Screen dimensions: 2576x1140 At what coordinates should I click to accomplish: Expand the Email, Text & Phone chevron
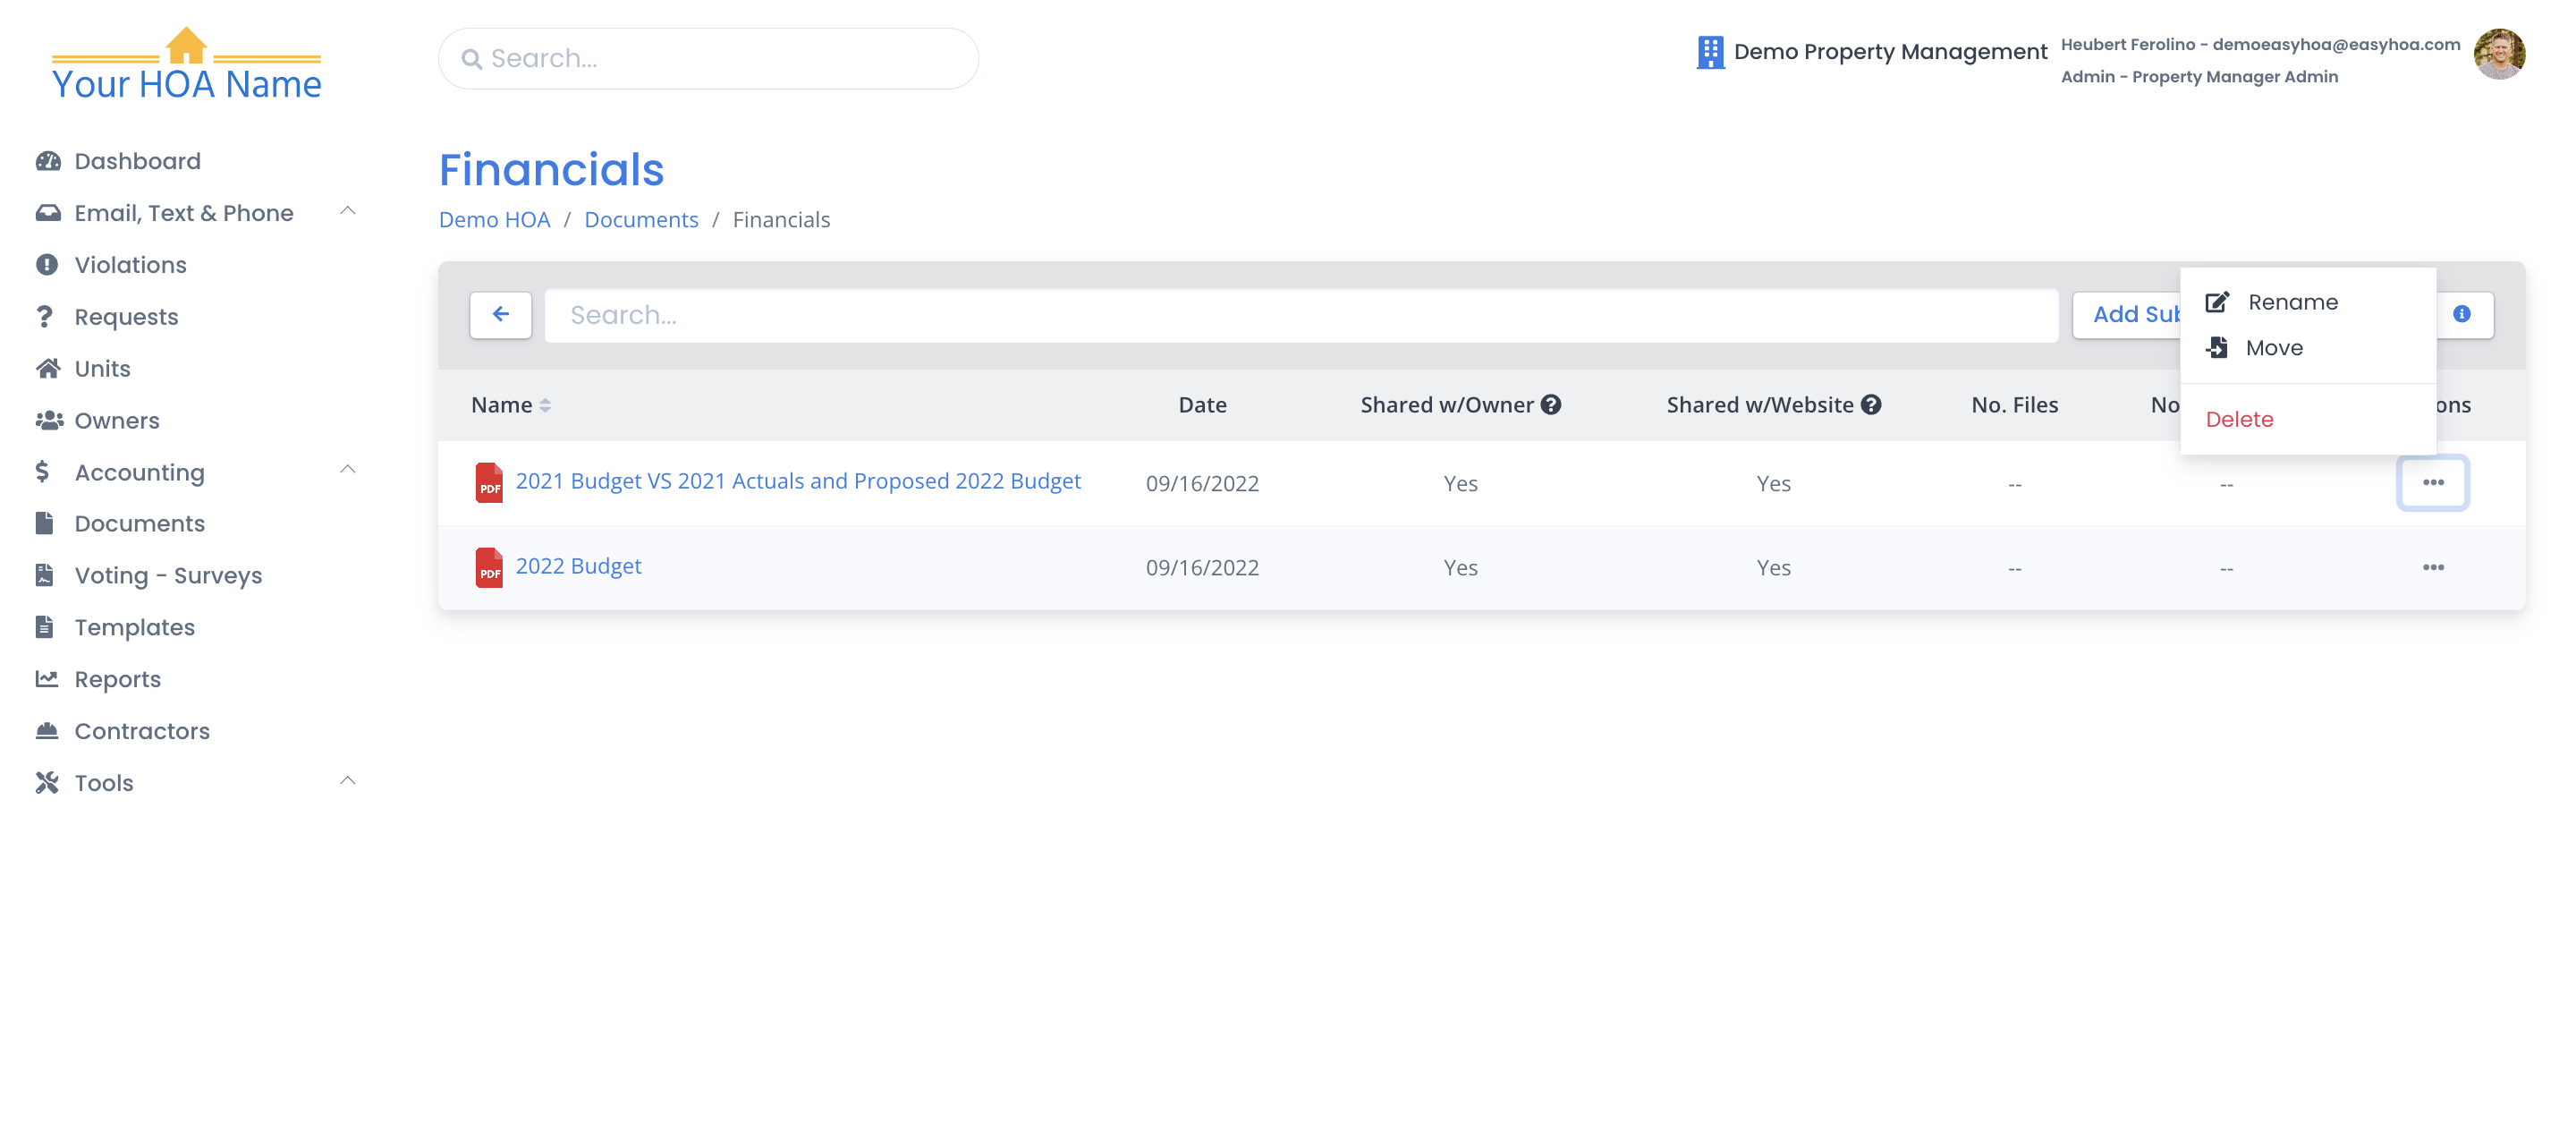click(348, 211)
